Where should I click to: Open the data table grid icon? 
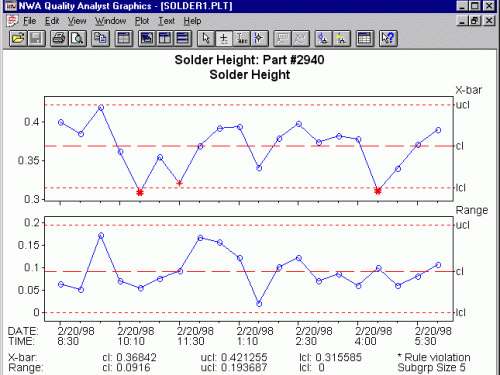pyautogui.click(x=364, y=38)
